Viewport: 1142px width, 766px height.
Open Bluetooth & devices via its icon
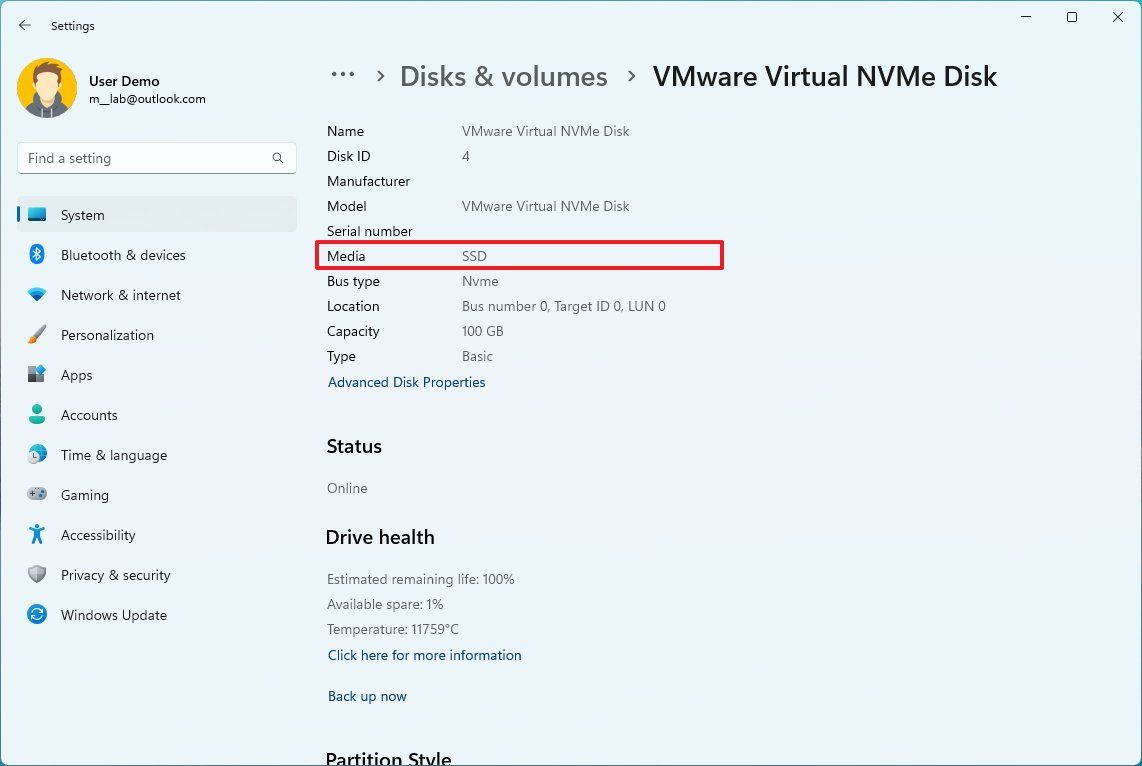point(37,255)
